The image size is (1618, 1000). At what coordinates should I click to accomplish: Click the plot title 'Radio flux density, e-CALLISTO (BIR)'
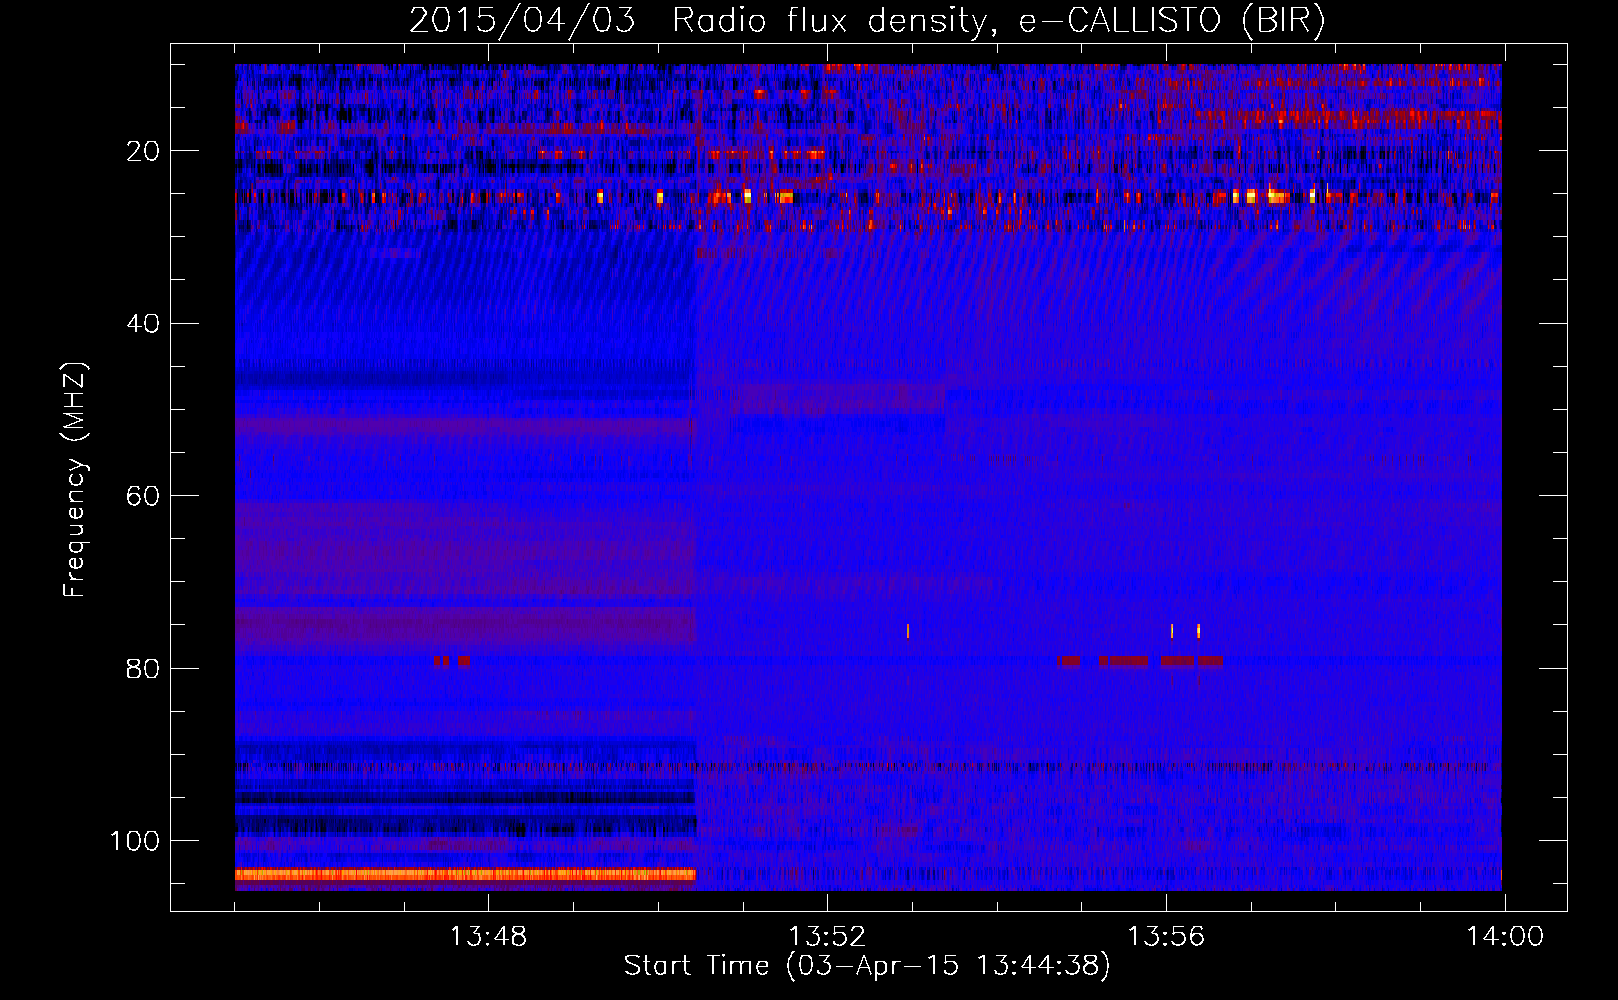[x=998, y=21]
